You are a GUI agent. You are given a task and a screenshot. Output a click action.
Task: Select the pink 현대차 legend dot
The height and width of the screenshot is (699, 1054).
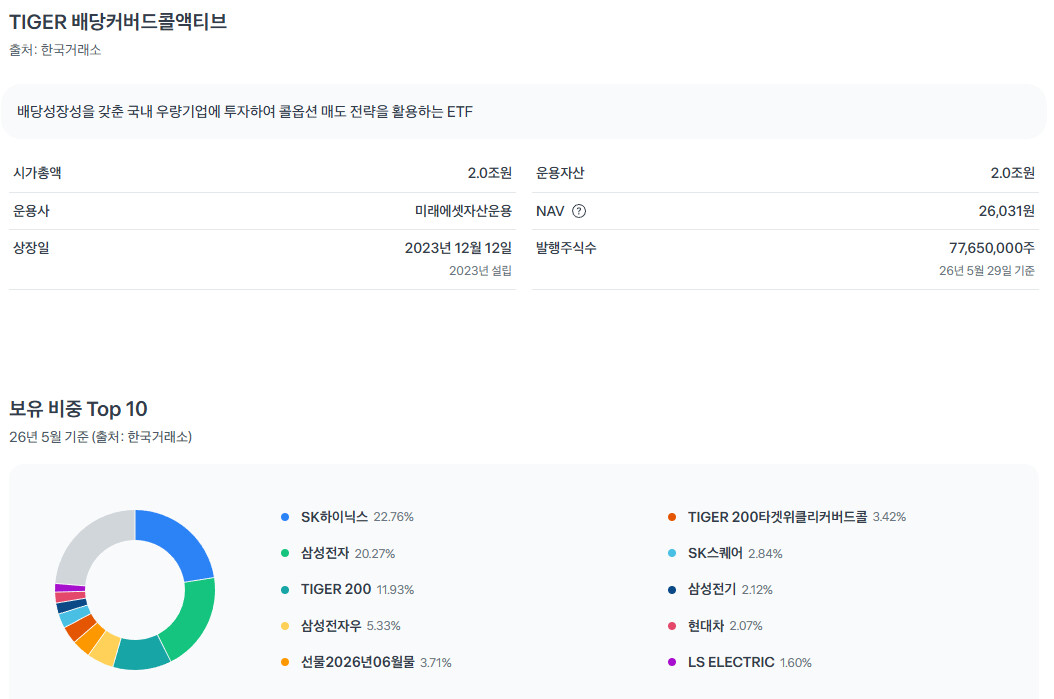tap(672, 626)
